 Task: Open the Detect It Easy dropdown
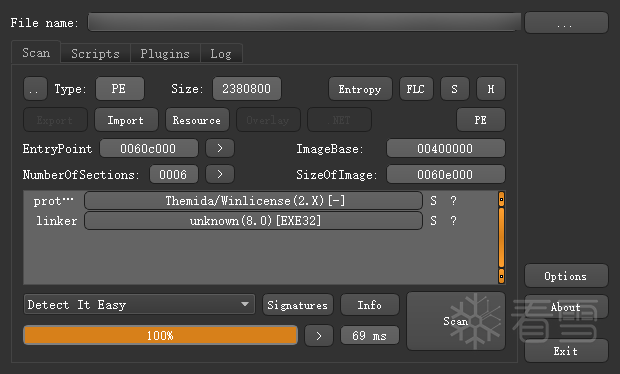[139, 304]
